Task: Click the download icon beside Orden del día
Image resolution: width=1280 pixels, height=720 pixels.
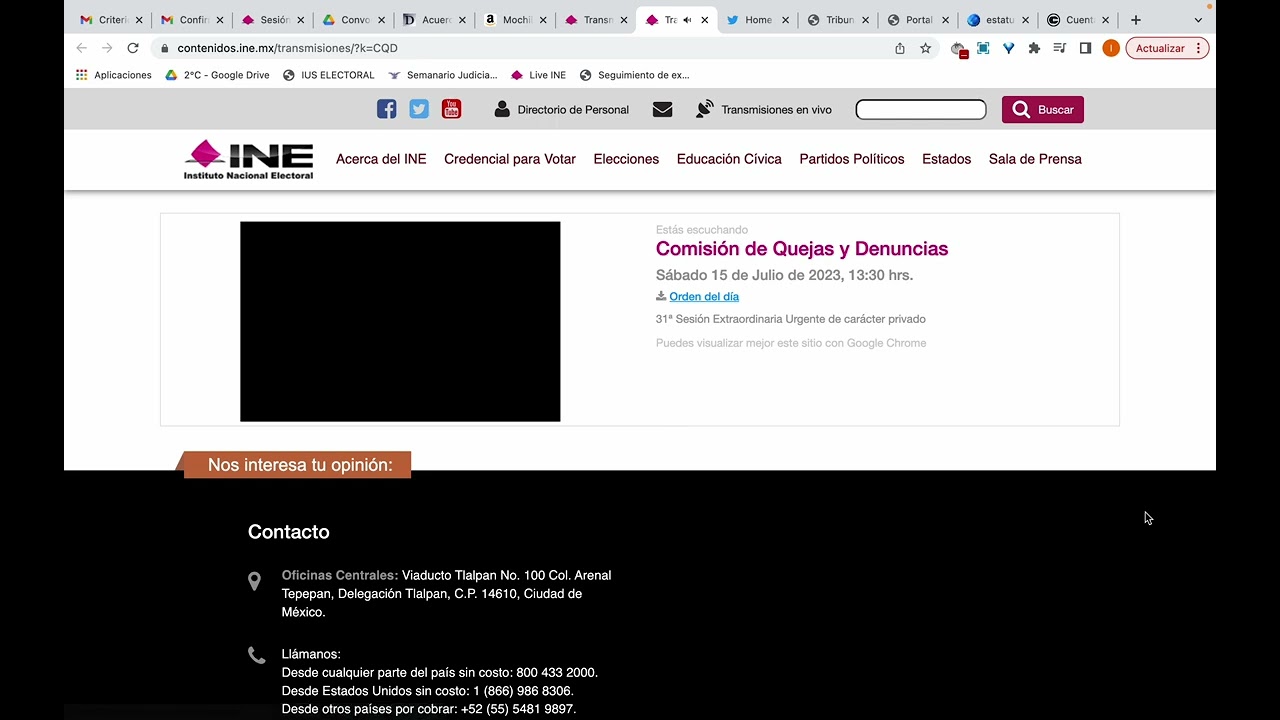Action: tap(661, 296)
